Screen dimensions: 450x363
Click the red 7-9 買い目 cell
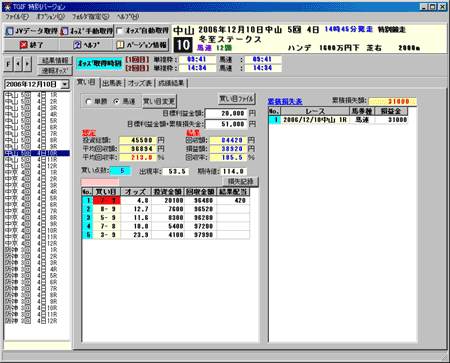coord(107,200)
